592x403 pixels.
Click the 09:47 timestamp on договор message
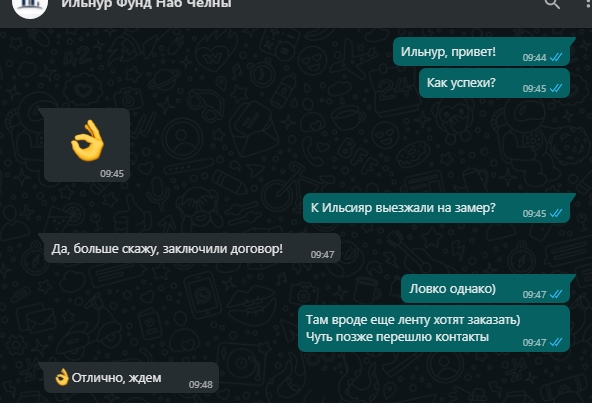coord(322,255)
